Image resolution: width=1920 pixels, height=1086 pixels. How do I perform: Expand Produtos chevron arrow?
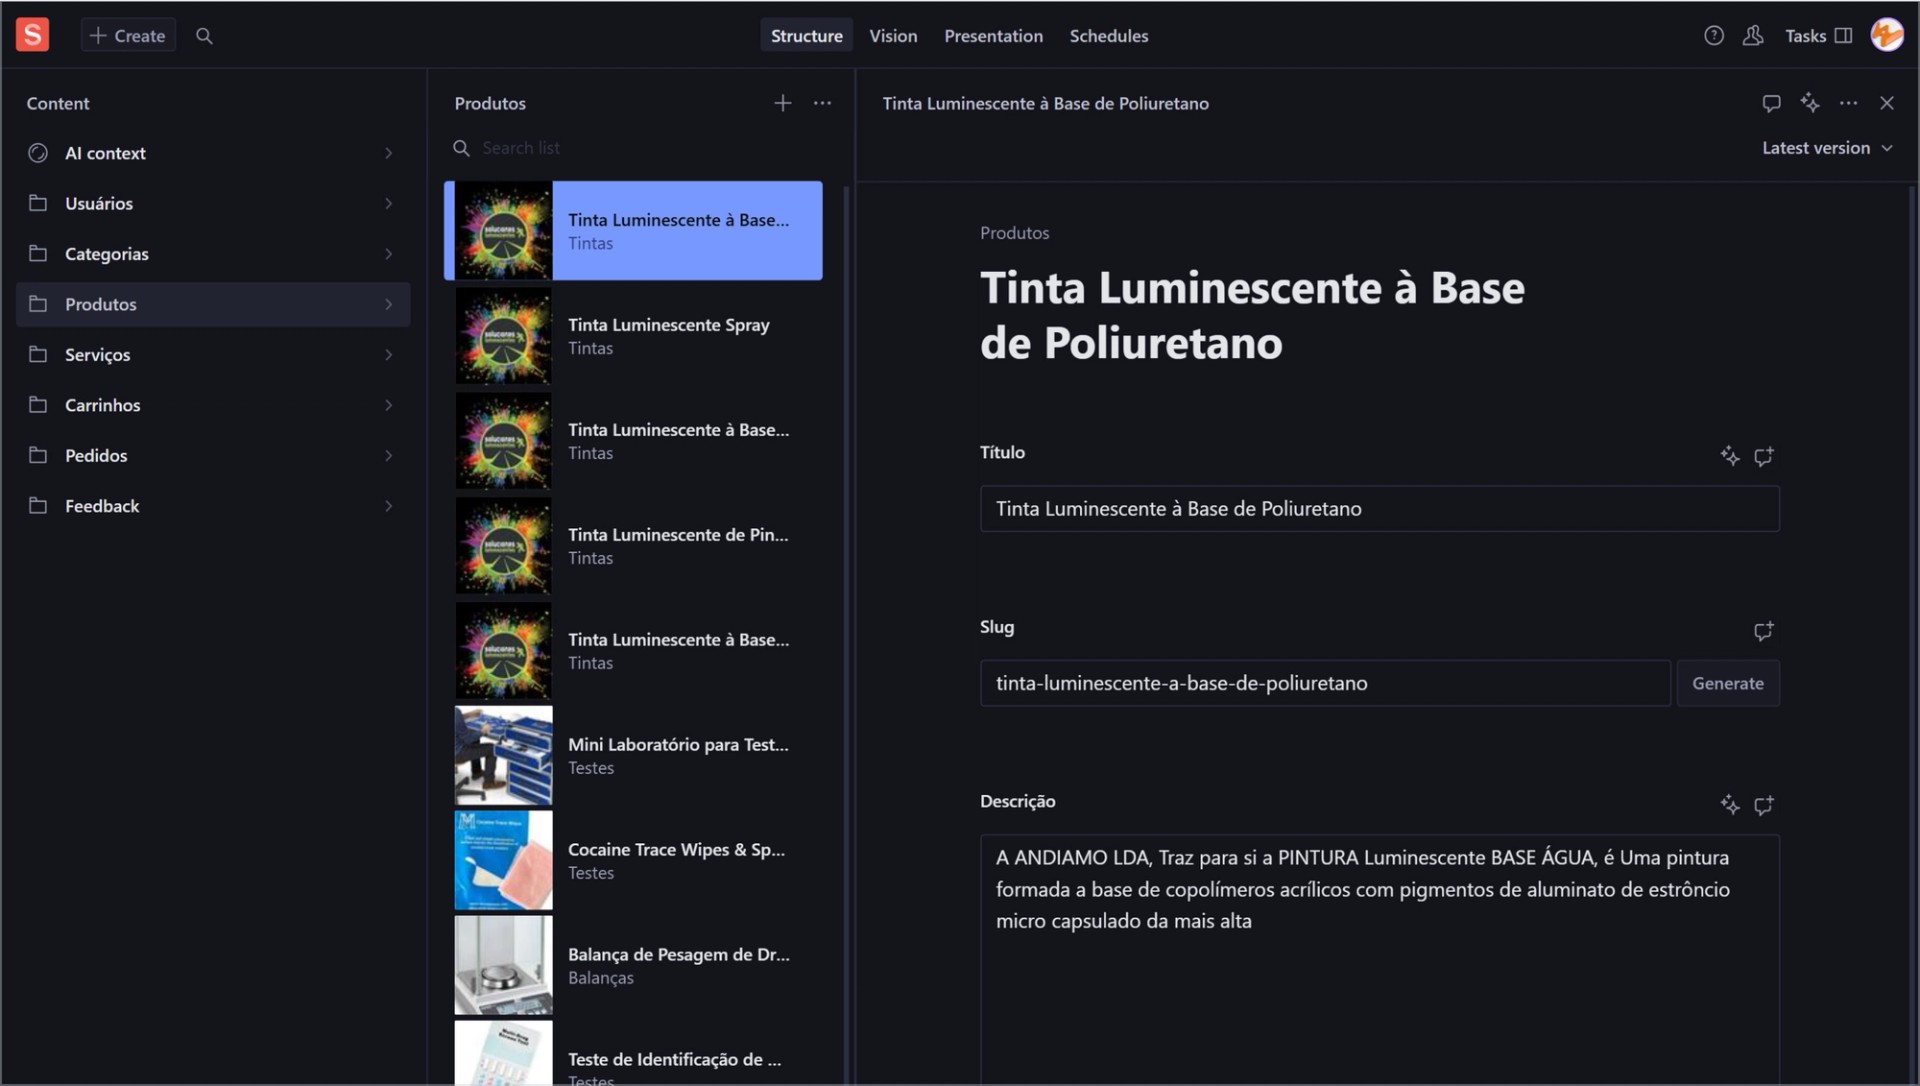(x=389, y=304)
